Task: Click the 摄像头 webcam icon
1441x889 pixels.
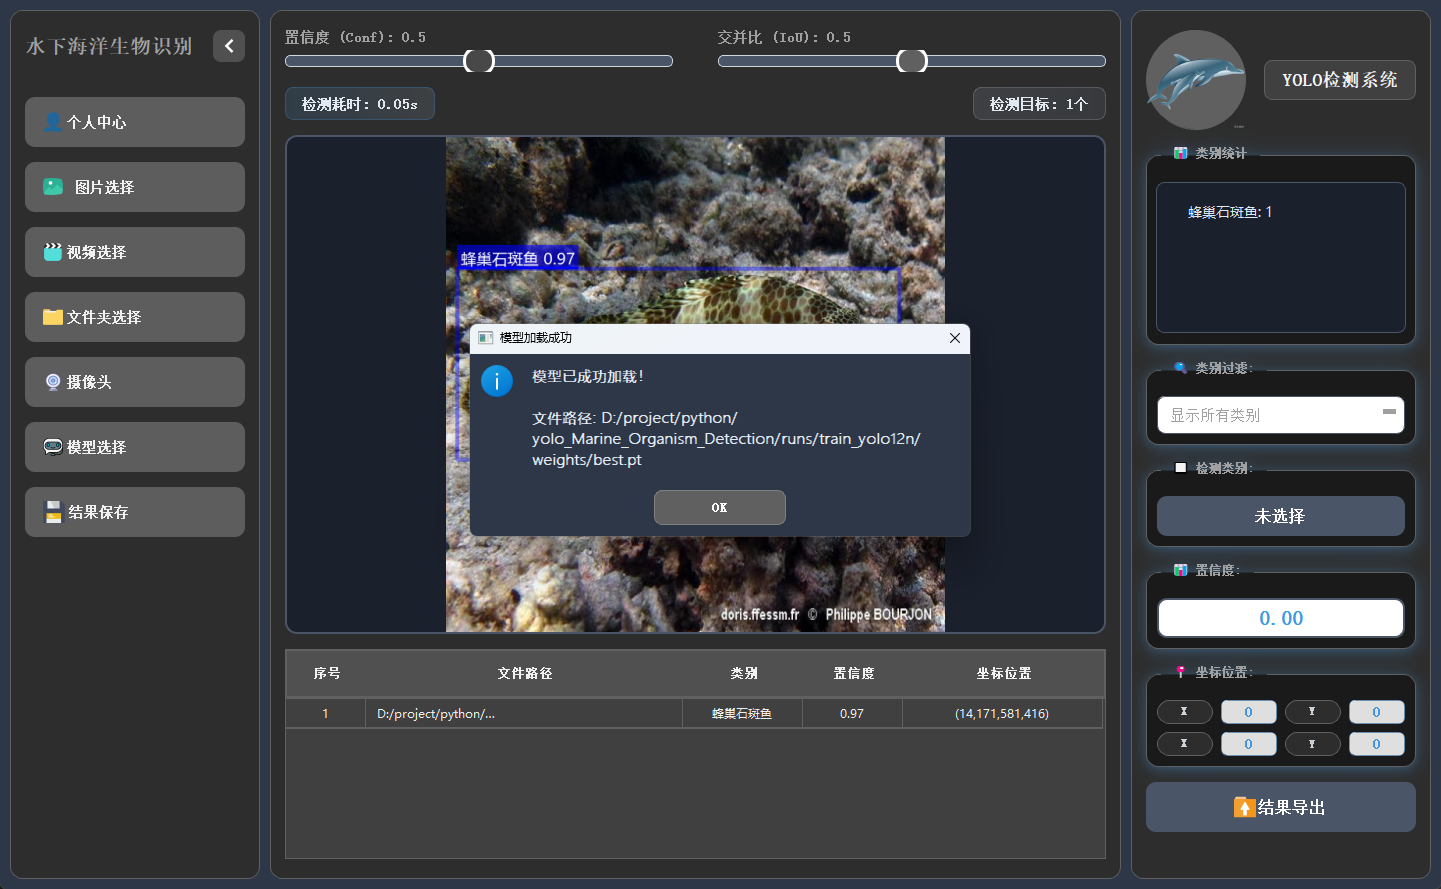Action: [x=53, y=382]
